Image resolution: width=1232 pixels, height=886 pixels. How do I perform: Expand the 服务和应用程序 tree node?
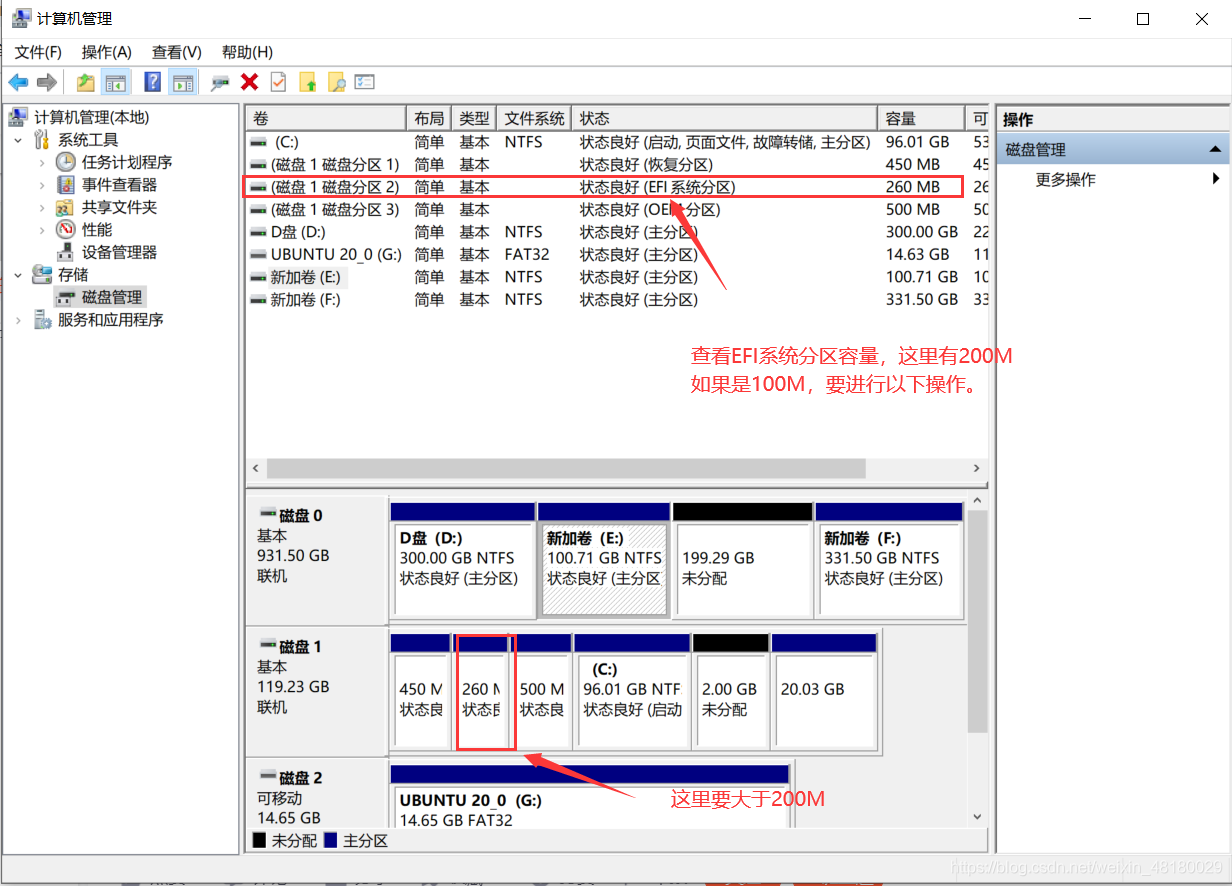(19, 320)
